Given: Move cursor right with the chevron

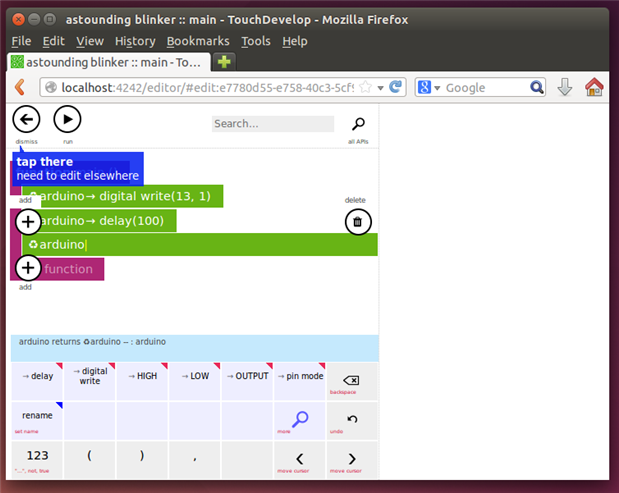Looking at the screenshot, I should click(x=352, y=459).
